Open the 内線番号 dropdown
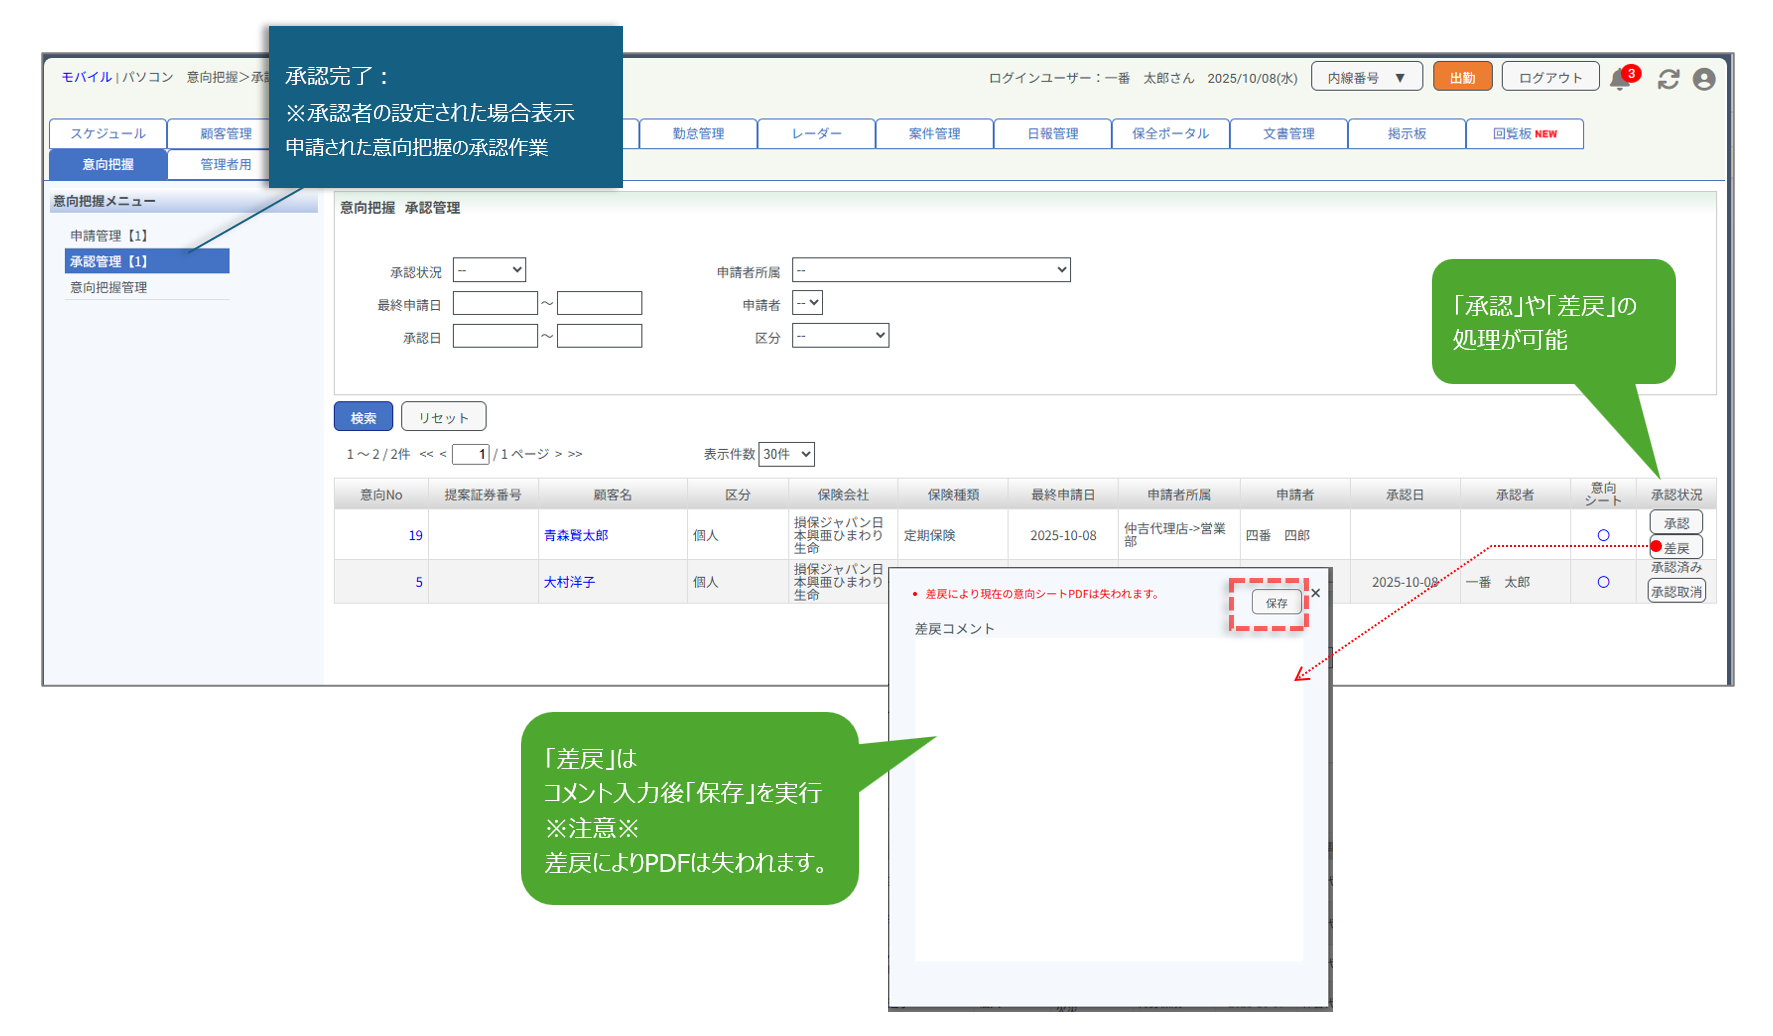 pos(1366,77)
